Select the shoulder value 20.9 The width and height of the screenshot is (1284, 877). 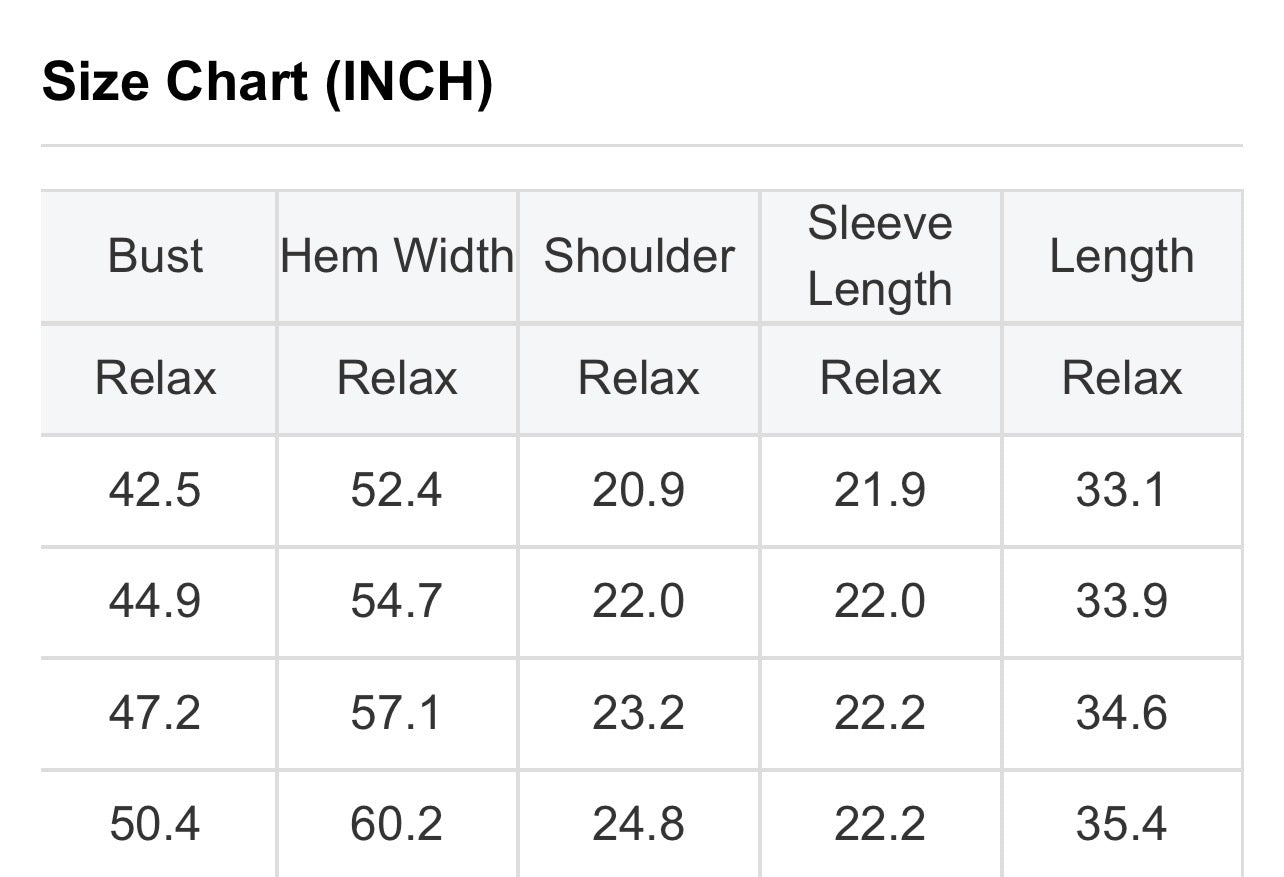(x=638, y=491)
